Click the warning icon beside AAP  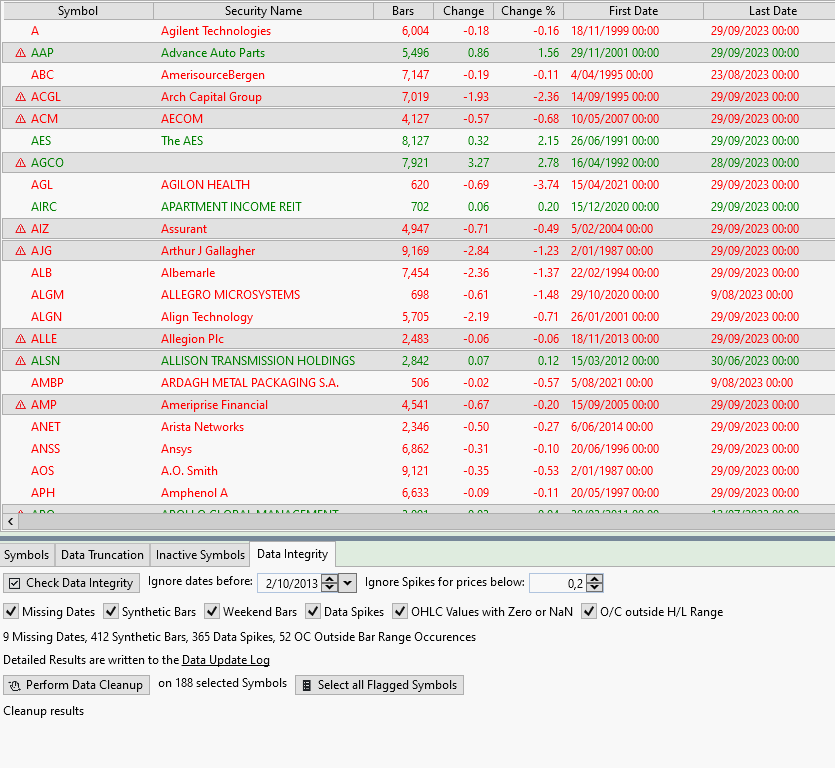click(21, 53)
